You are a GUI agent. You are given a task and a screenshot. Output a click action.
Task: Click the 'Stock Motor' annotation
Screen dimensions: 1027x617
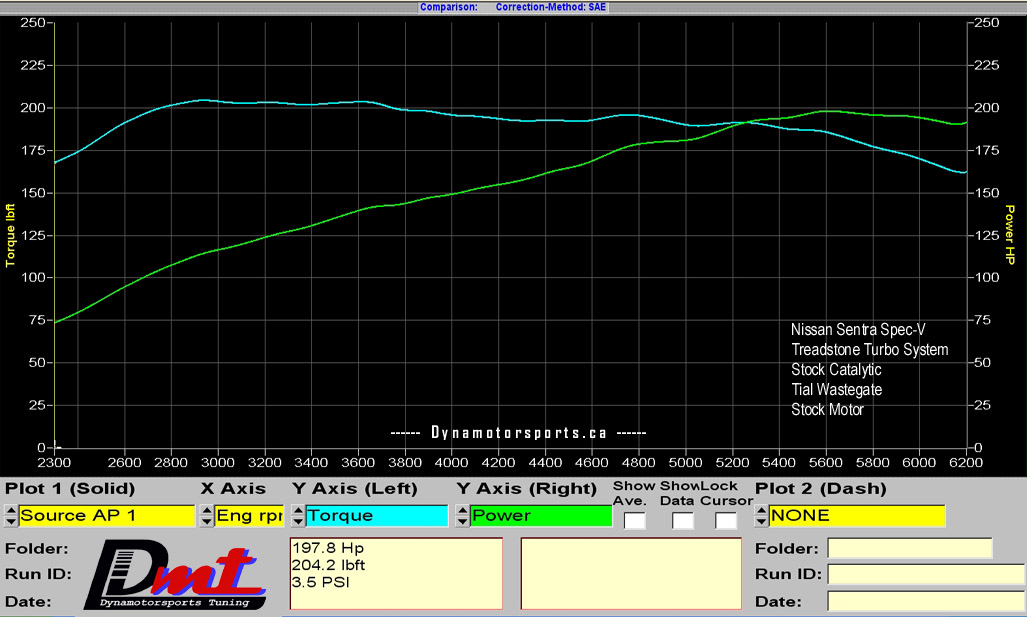point(827,409)
